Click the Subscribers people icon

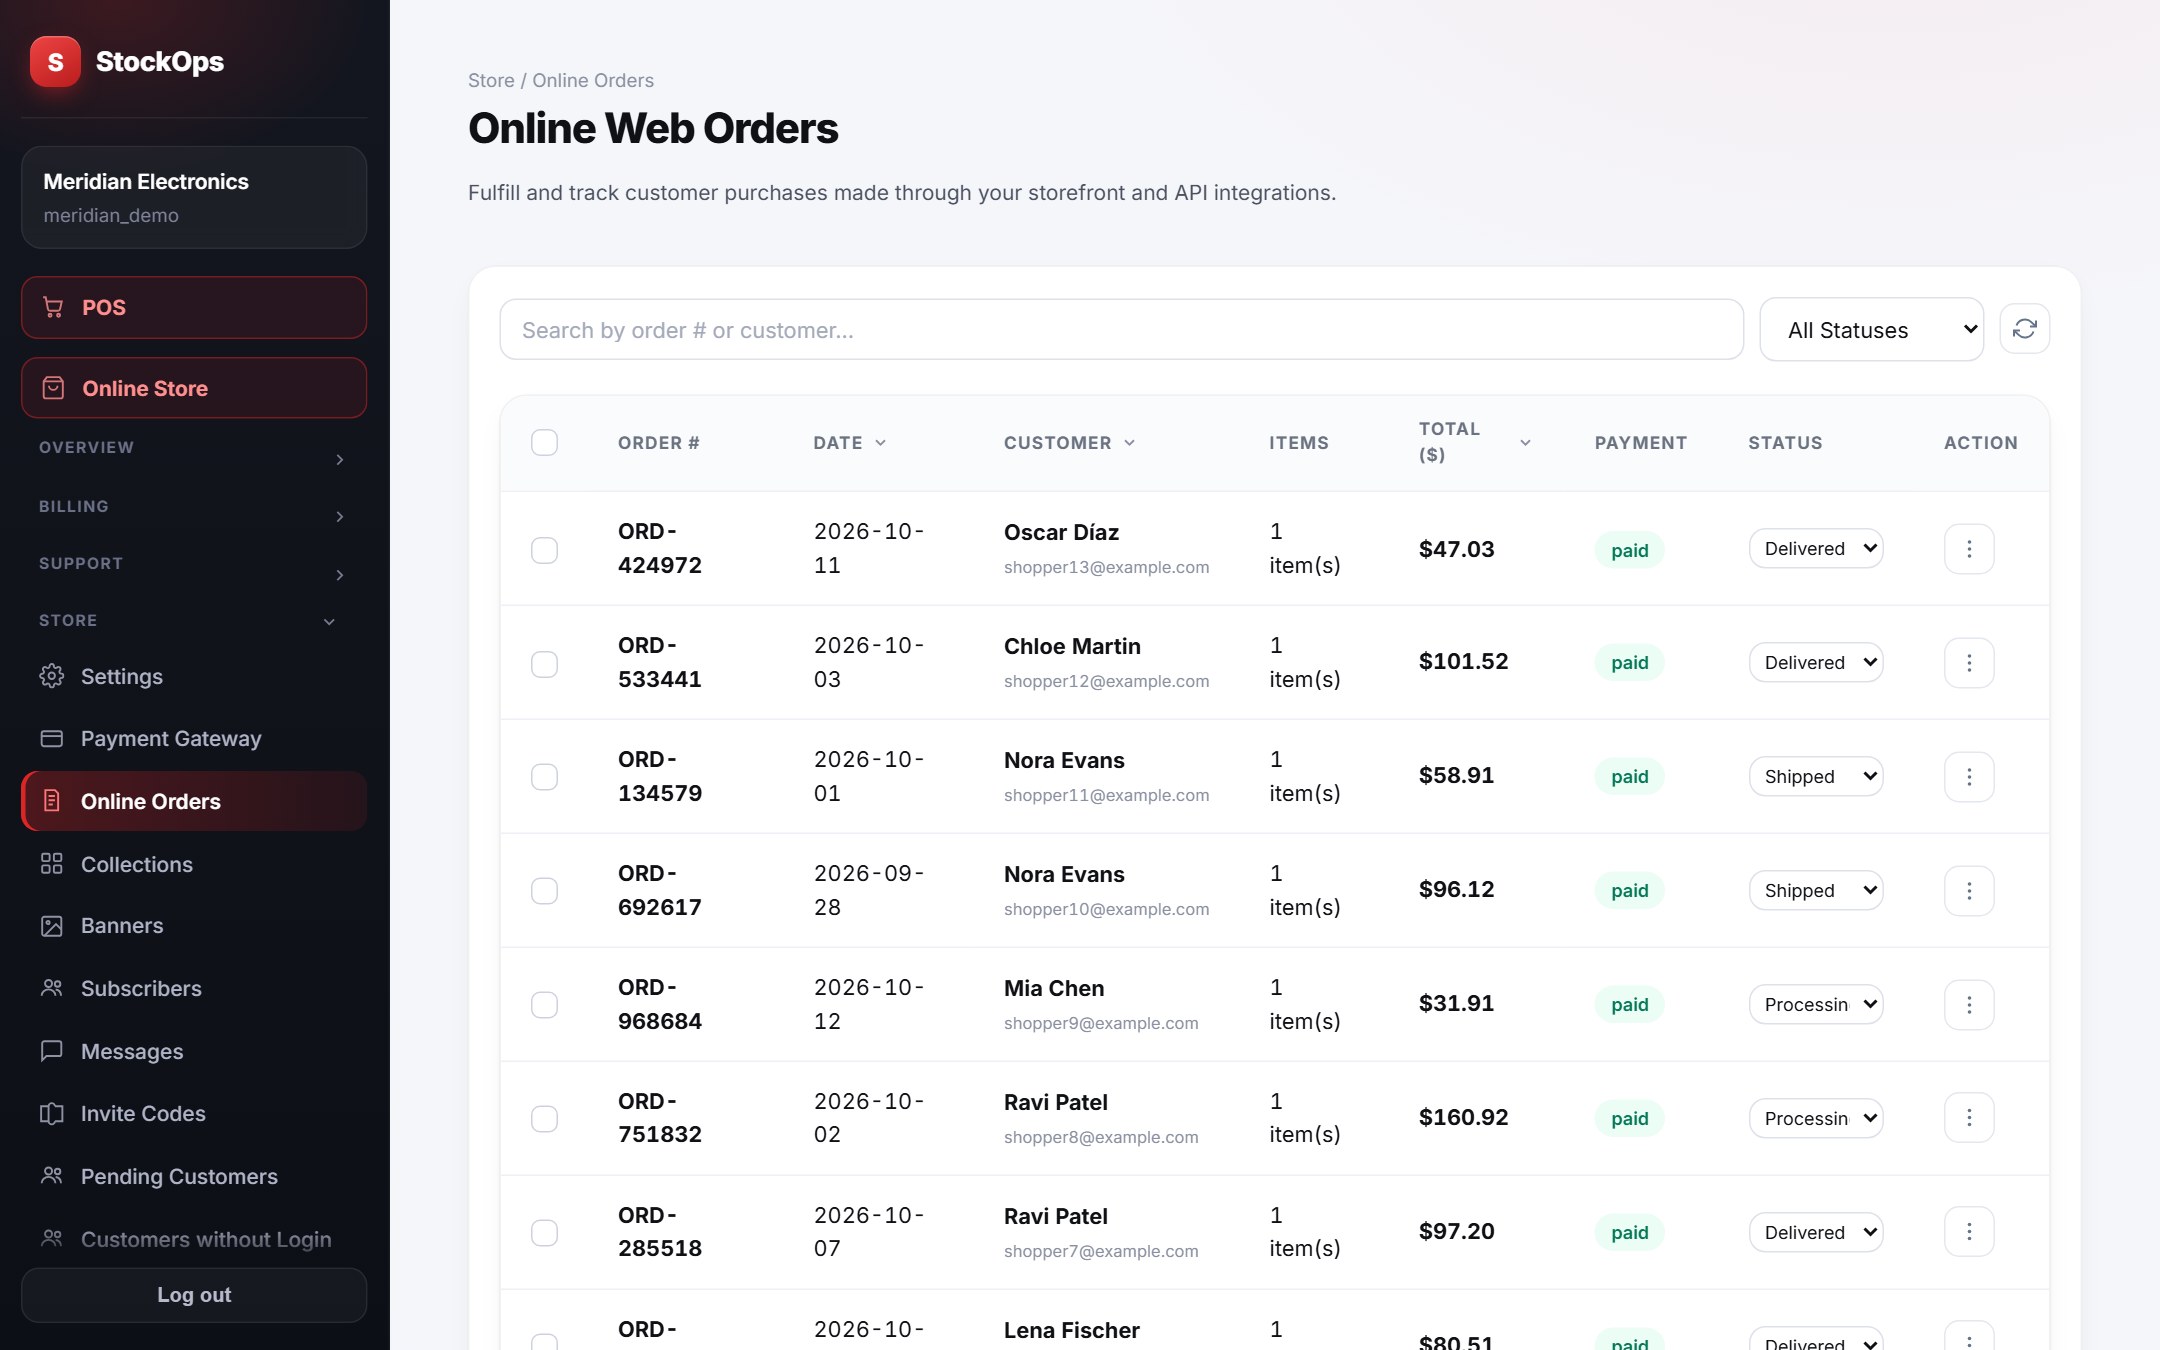[x=51, y=988]
